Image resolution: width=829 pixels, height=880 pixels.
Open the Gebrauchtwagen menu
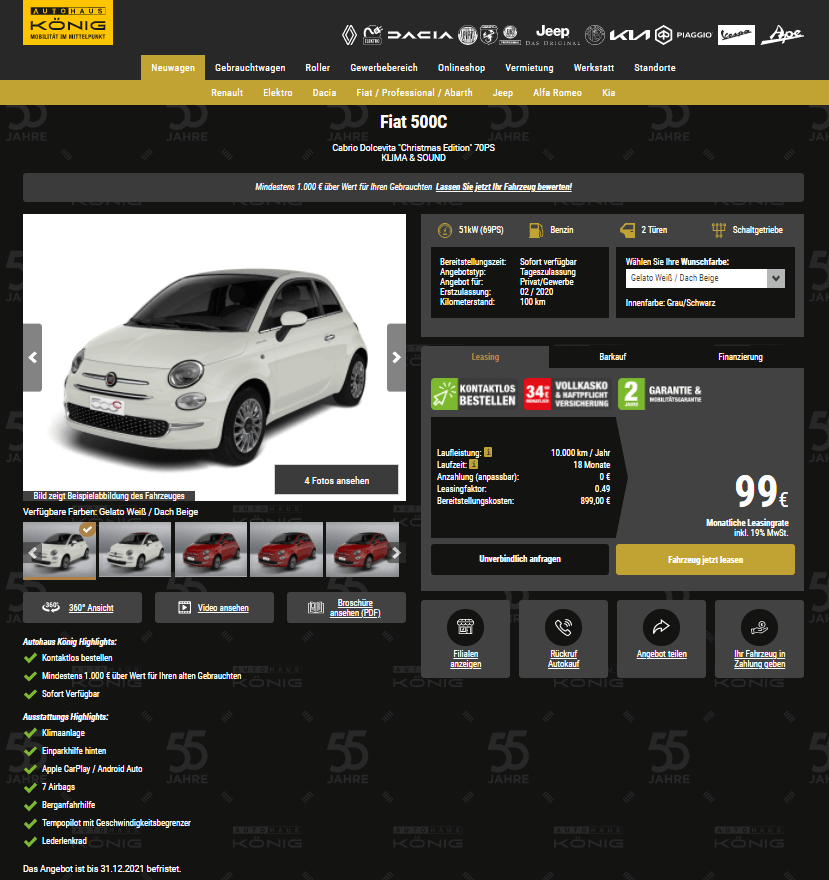tap(250, 68)
